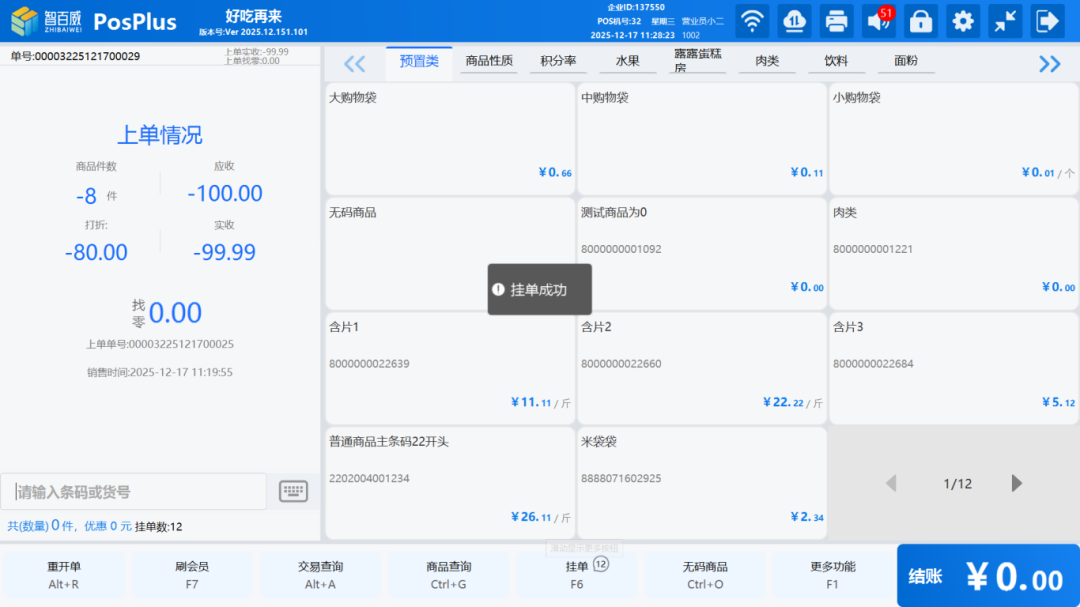Select the 饮料 category tab

[x=836, y=61]
